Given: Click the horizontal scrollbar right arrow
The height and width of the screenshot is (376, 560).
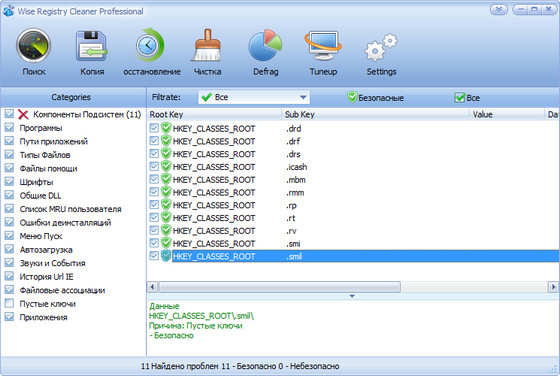Looking at the screenshot, I should pyautogui.click(x=553, y=286).
